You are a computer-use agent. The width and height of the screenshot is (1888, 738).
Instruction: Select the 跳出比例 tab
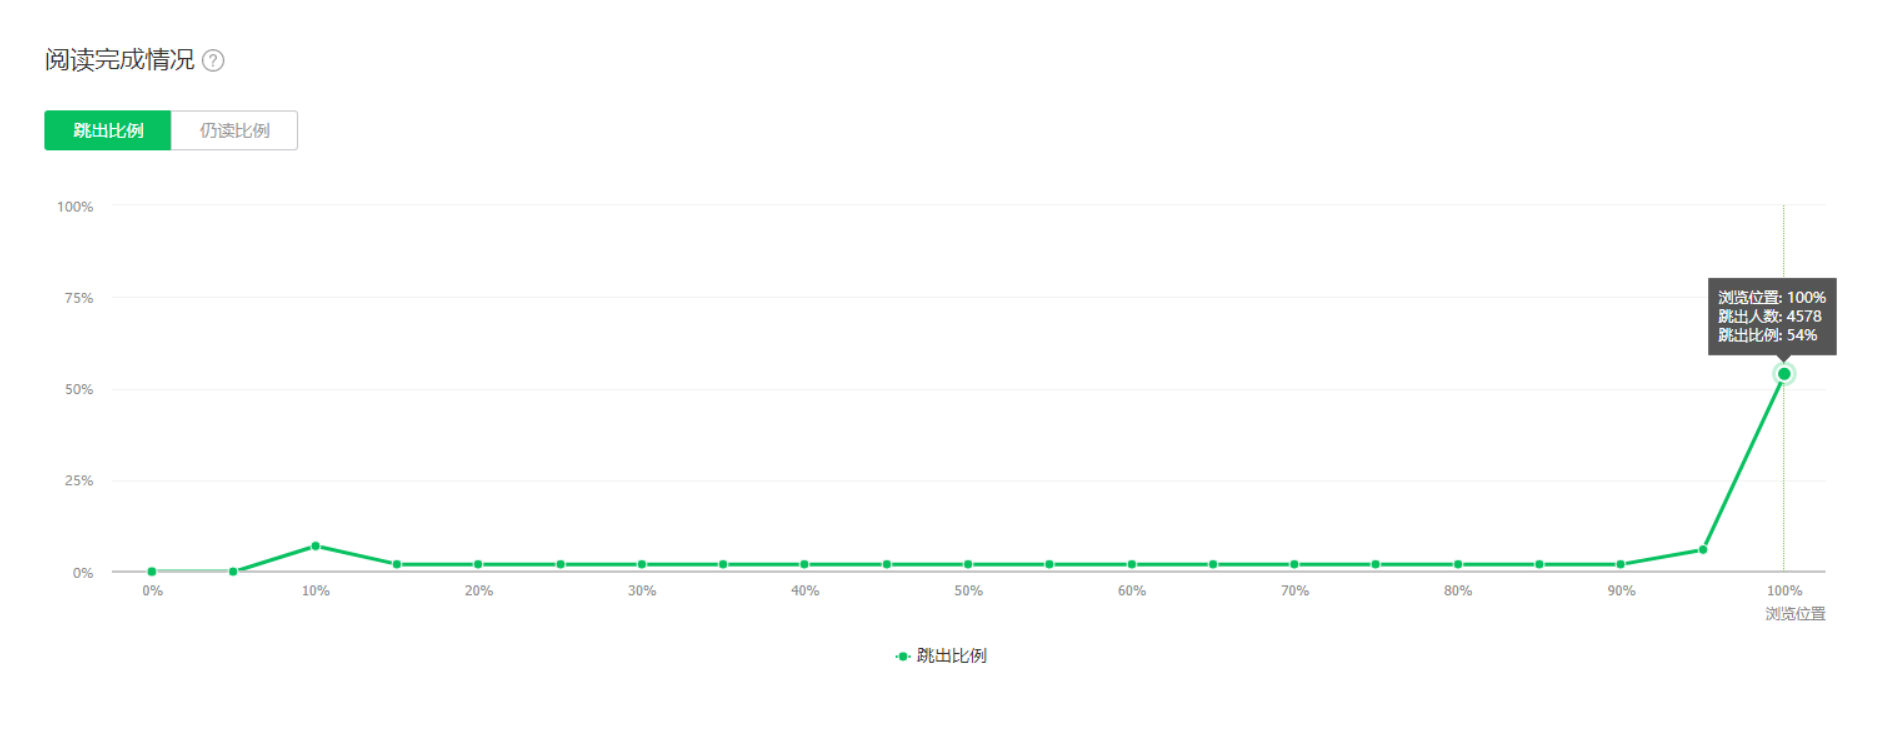[x=108, y=131]
